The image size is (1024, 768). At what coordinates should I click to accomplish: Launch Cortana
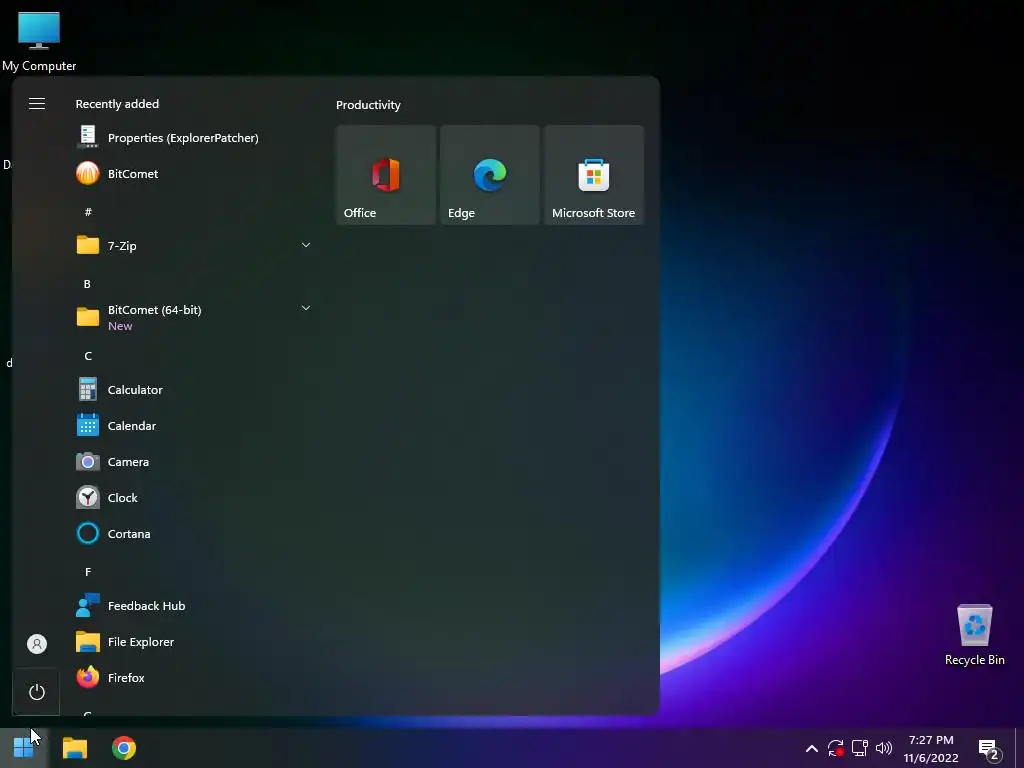pyautogui.click(x=193, y=534)
